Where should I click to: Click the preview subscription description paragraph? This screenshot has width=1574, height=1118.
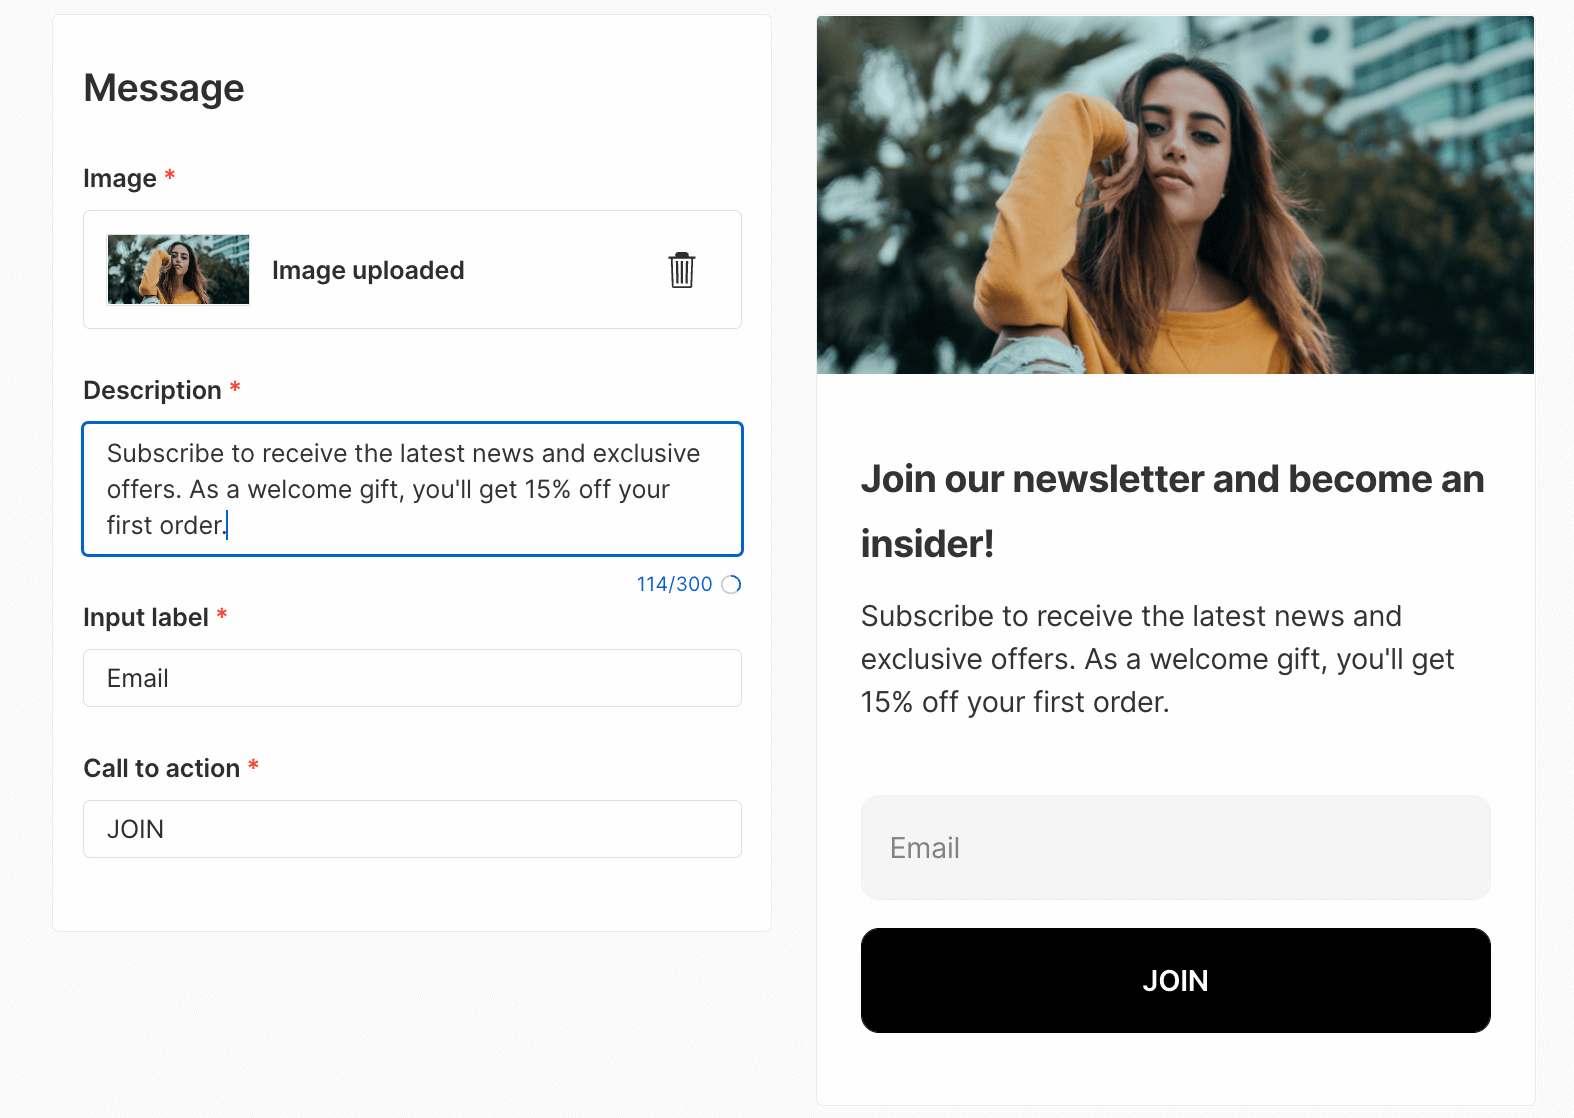coord(1157,659)
